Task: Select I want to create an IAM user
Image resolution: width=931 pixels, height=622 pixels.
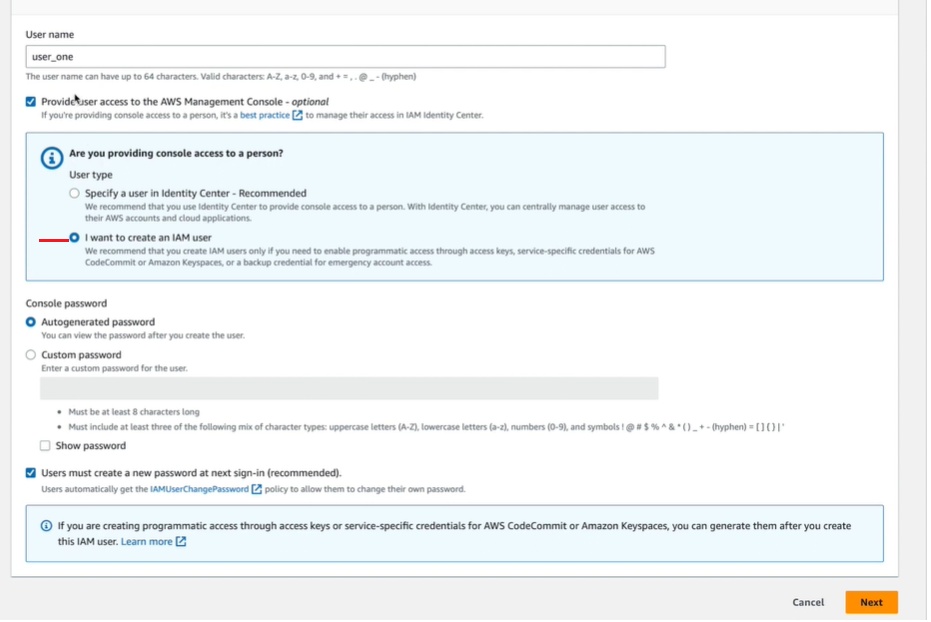Action: [74, 238]
